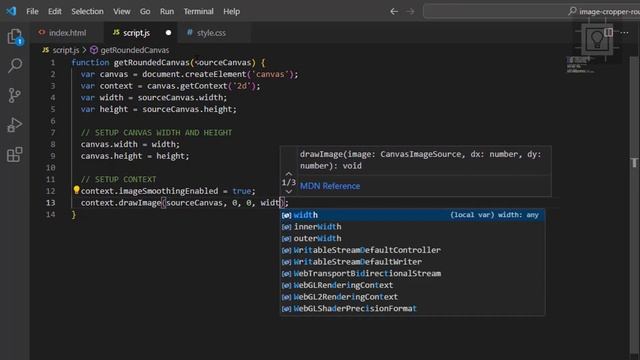The width and height of the screenshot is (640, 360).
Task: Show previous signature with up chevron
Action: (289, 174)
